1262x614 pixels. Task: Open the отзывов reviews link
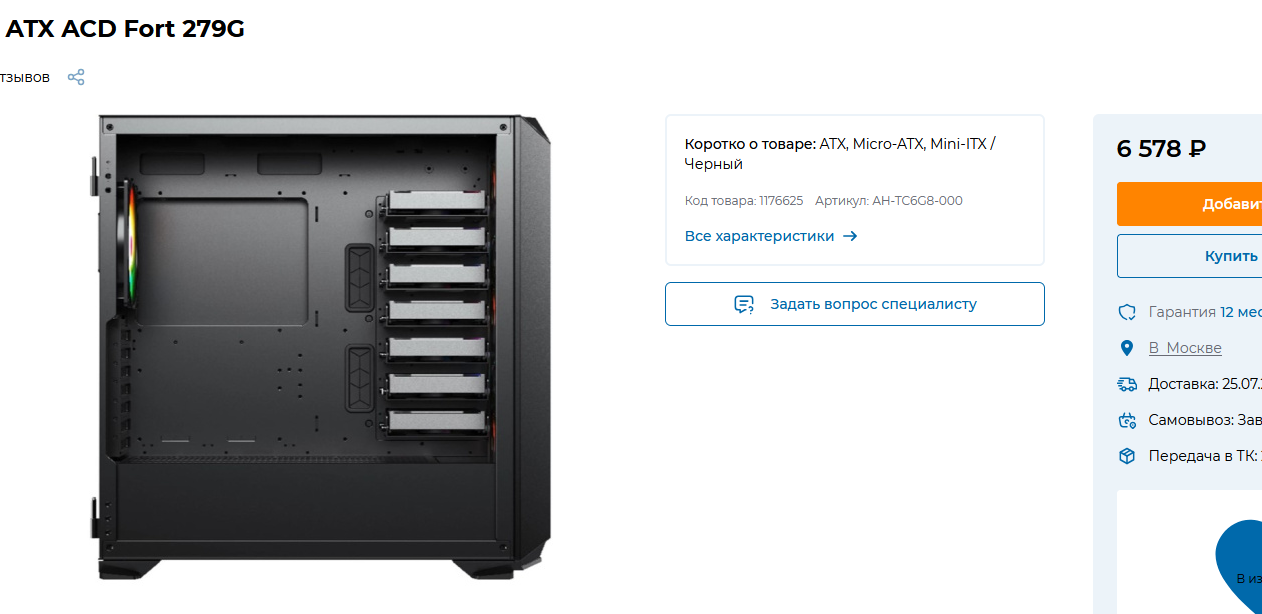click(25, 77)
